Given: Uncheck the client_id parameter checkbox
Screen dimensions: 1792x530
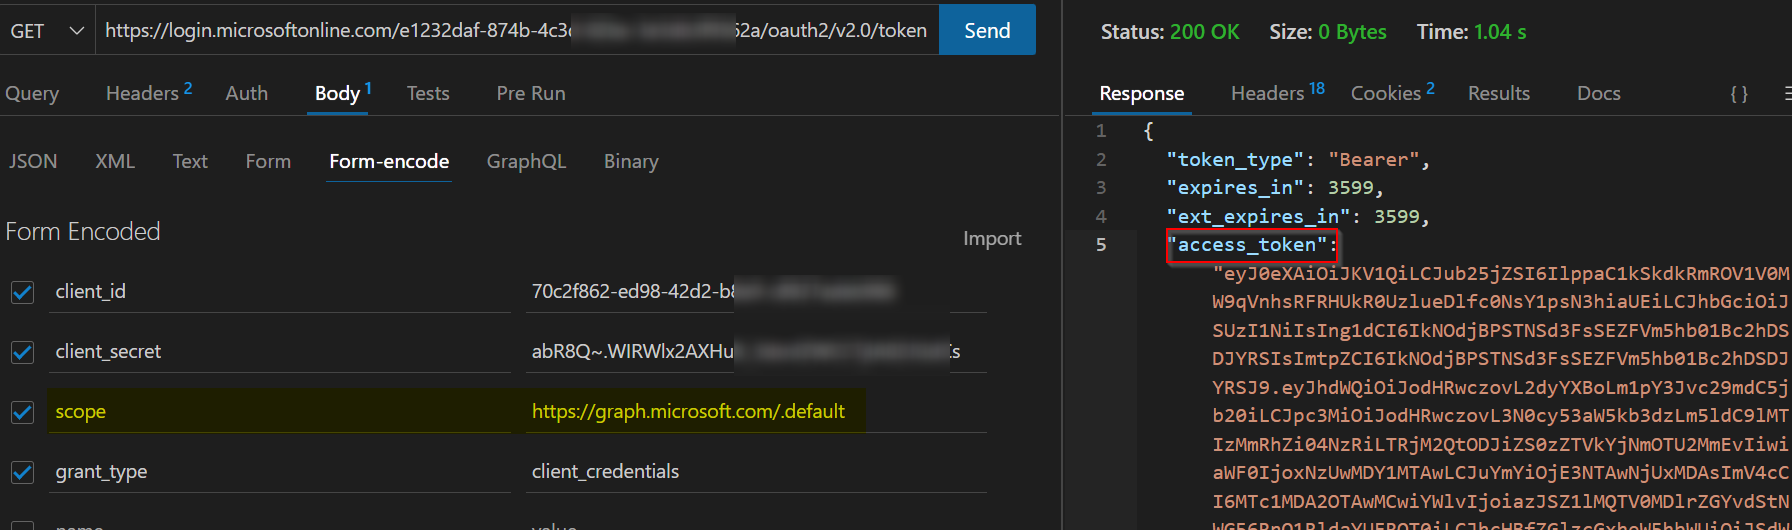Looking at the screenshot, I should coord(22,292).
